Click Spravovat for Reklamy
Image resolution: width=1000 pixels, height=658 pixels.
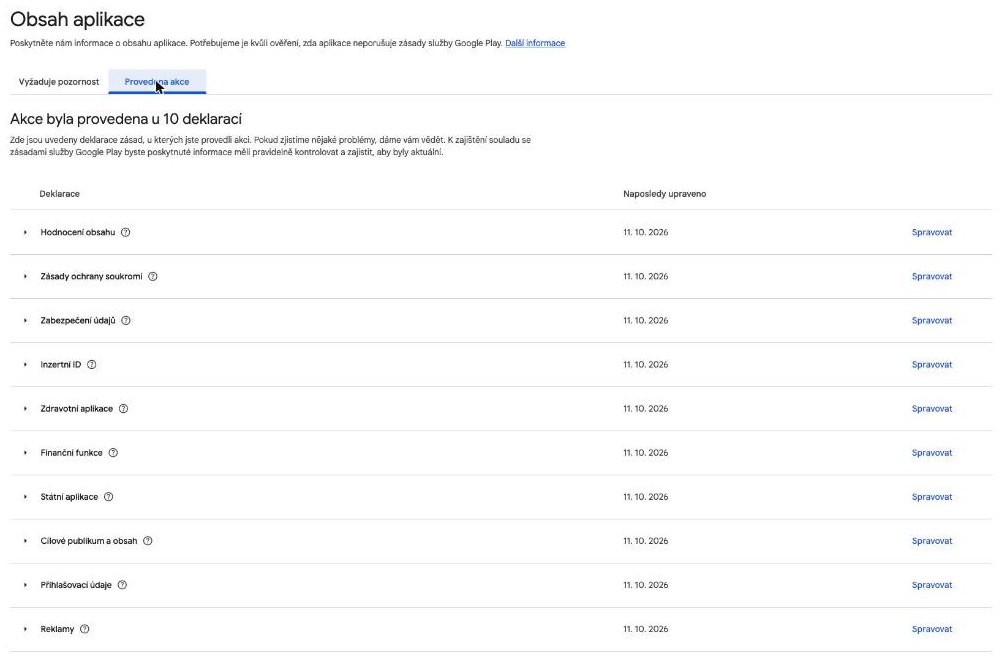tap(932, 629)
